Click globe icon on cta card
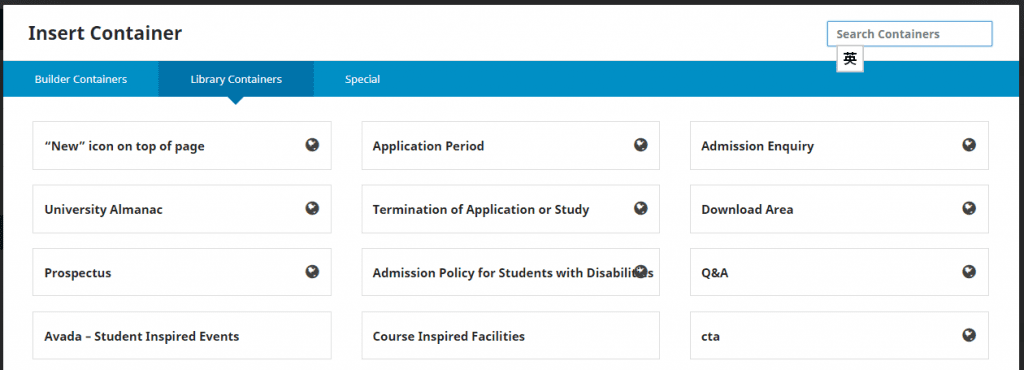The height and width of the screenshot is (370, 1024). click(x=969, y=335)
